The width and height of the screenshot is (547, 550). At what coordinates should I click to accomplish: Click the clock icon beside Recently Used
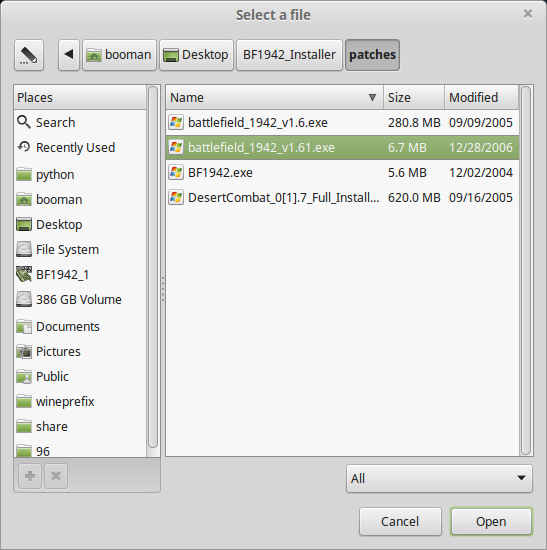click(24, 147)
